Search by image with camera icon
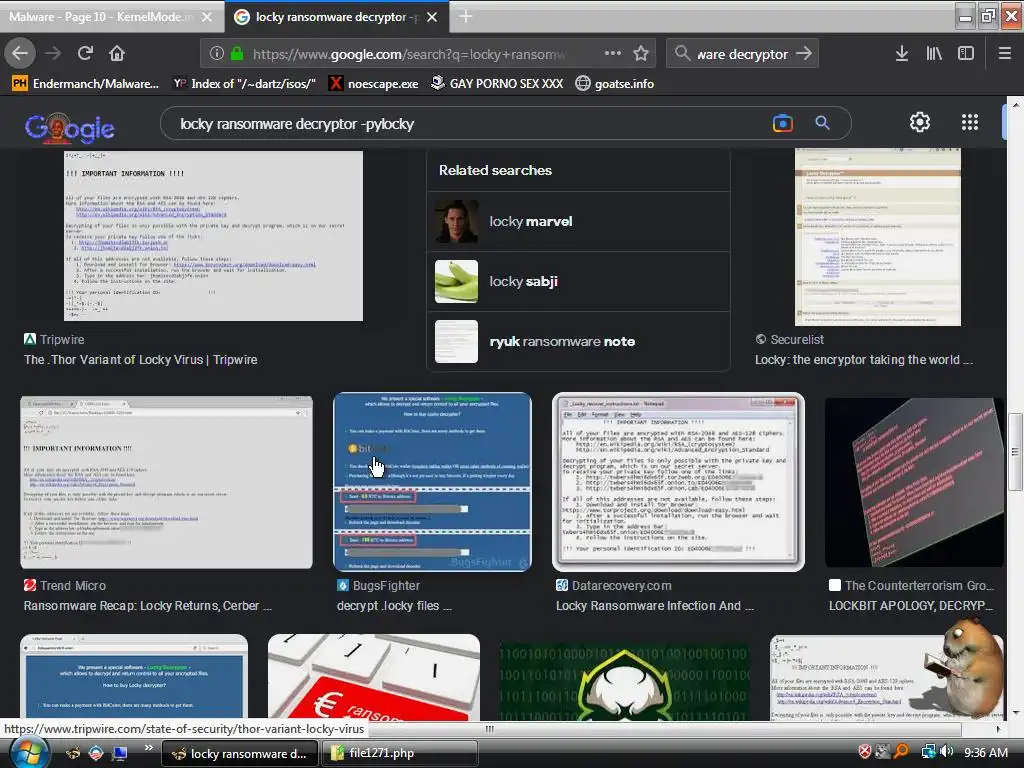Screen dimensions: 1024x768 pyautogui.click(x=782, y=123)
